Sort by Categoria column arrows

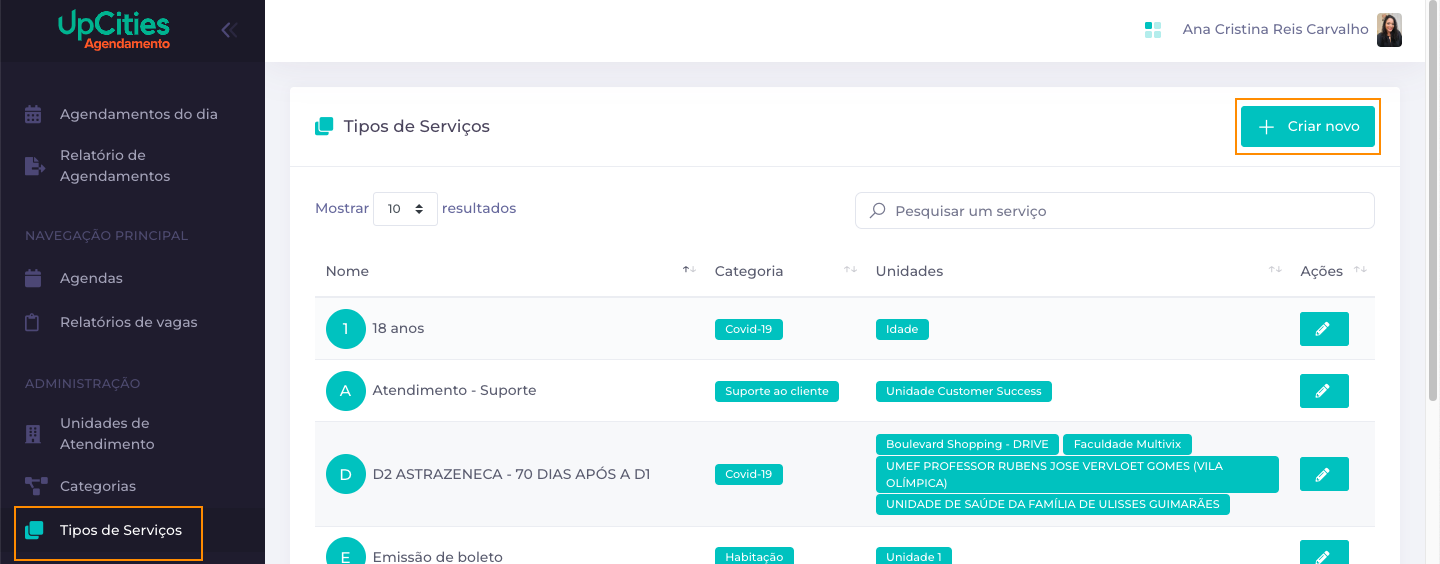pyautogui.click(x=850, y=270)
